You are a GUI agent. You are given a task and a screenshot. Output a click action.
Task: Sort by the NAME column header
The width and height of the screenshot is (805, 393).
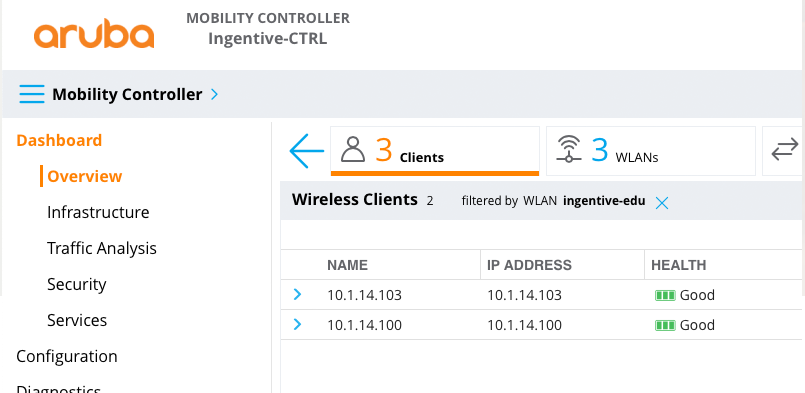point(348,265)
